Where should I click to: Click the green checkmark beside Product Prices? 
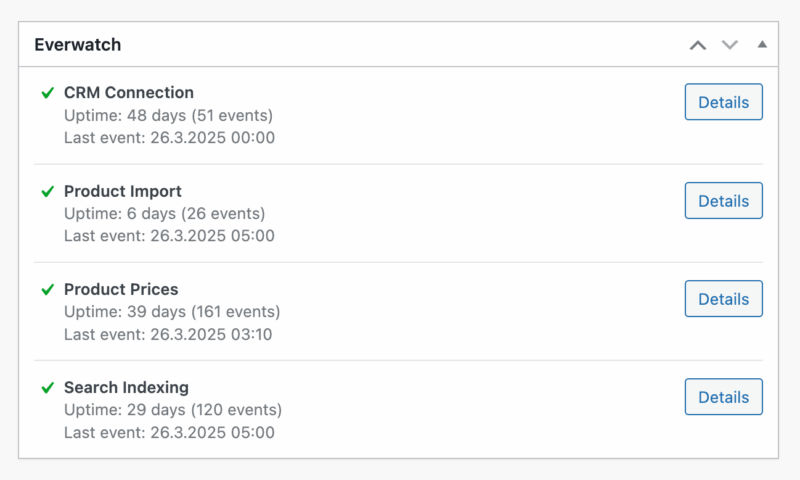pos(47,289)
